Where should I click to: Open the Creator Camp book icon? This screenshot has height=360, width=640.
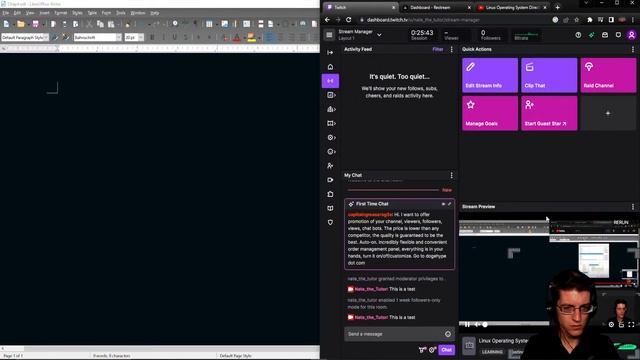pos(330,208)
